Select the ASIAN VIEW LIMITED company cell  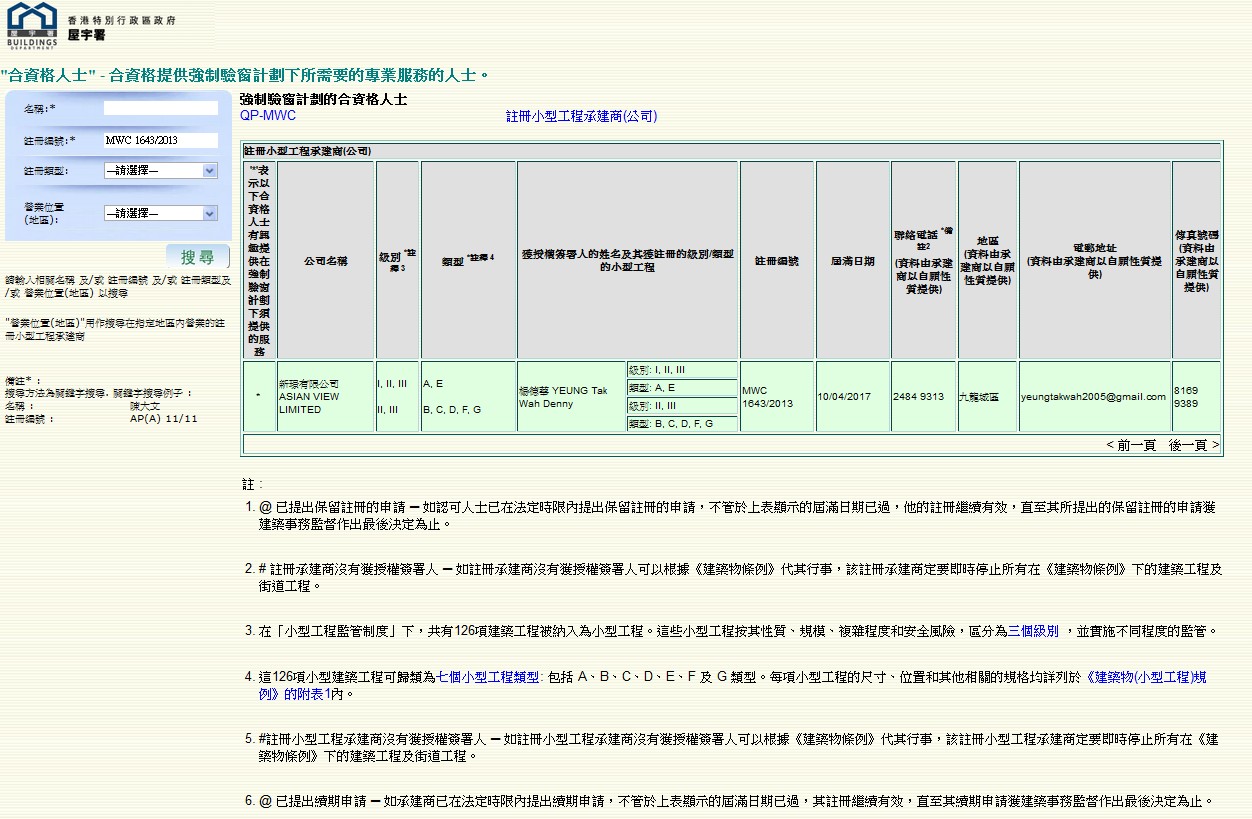click(326, 397)
